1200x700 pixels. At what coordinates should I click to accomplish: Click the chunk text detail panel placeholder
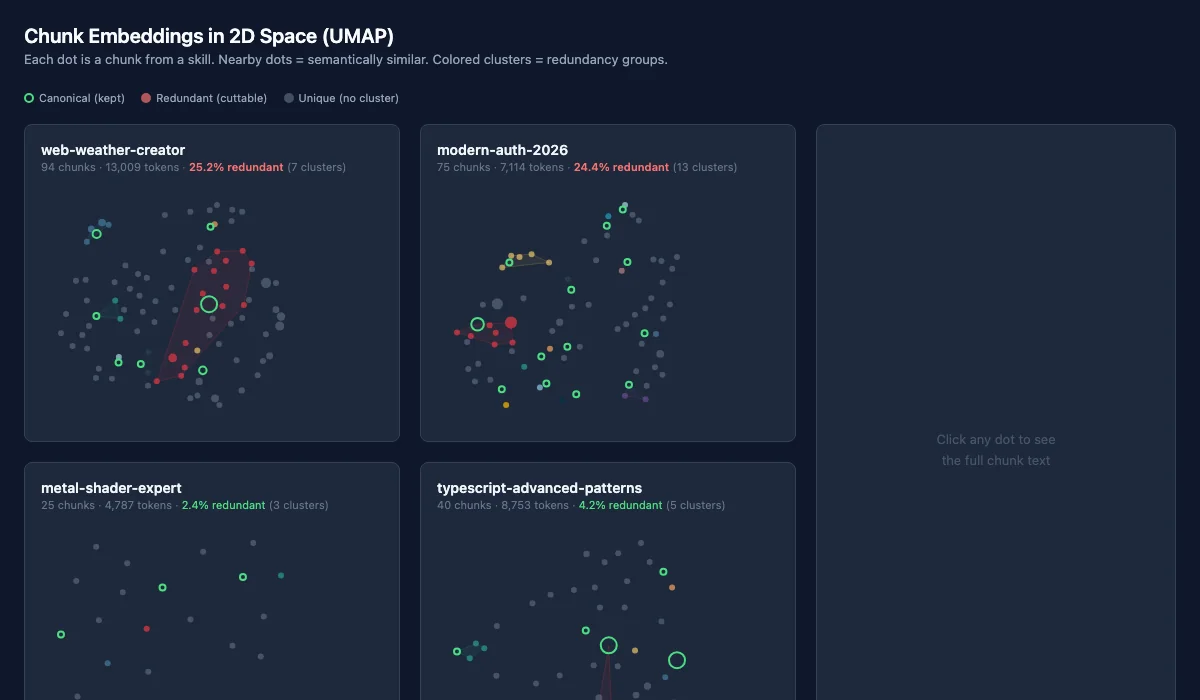995,450
